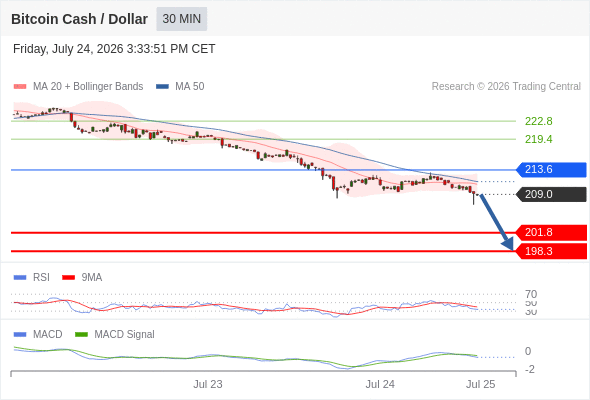Click the Bitcoin Cash / Dollar title
The image size is (590, 400).
pos(79,19)
